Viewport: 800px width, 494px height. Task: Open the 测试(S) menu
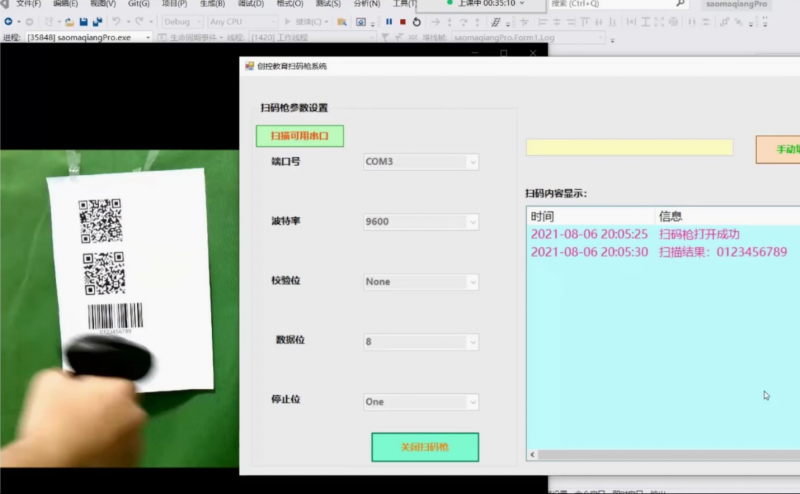click(x=328, y=4)
